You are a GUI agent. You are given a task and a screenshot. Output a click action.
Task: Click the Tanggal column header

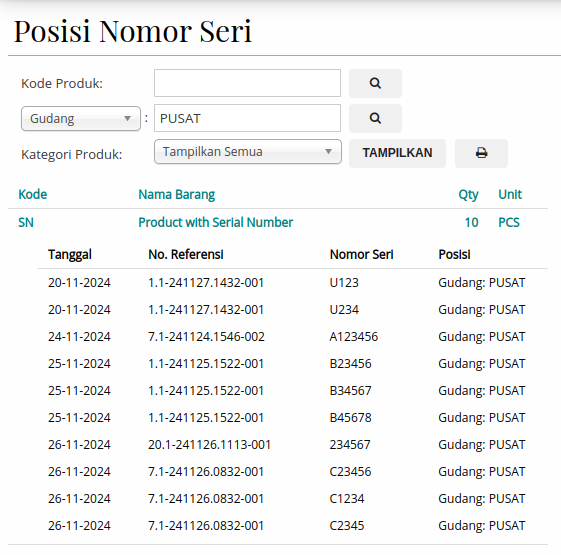click(70, 254)
